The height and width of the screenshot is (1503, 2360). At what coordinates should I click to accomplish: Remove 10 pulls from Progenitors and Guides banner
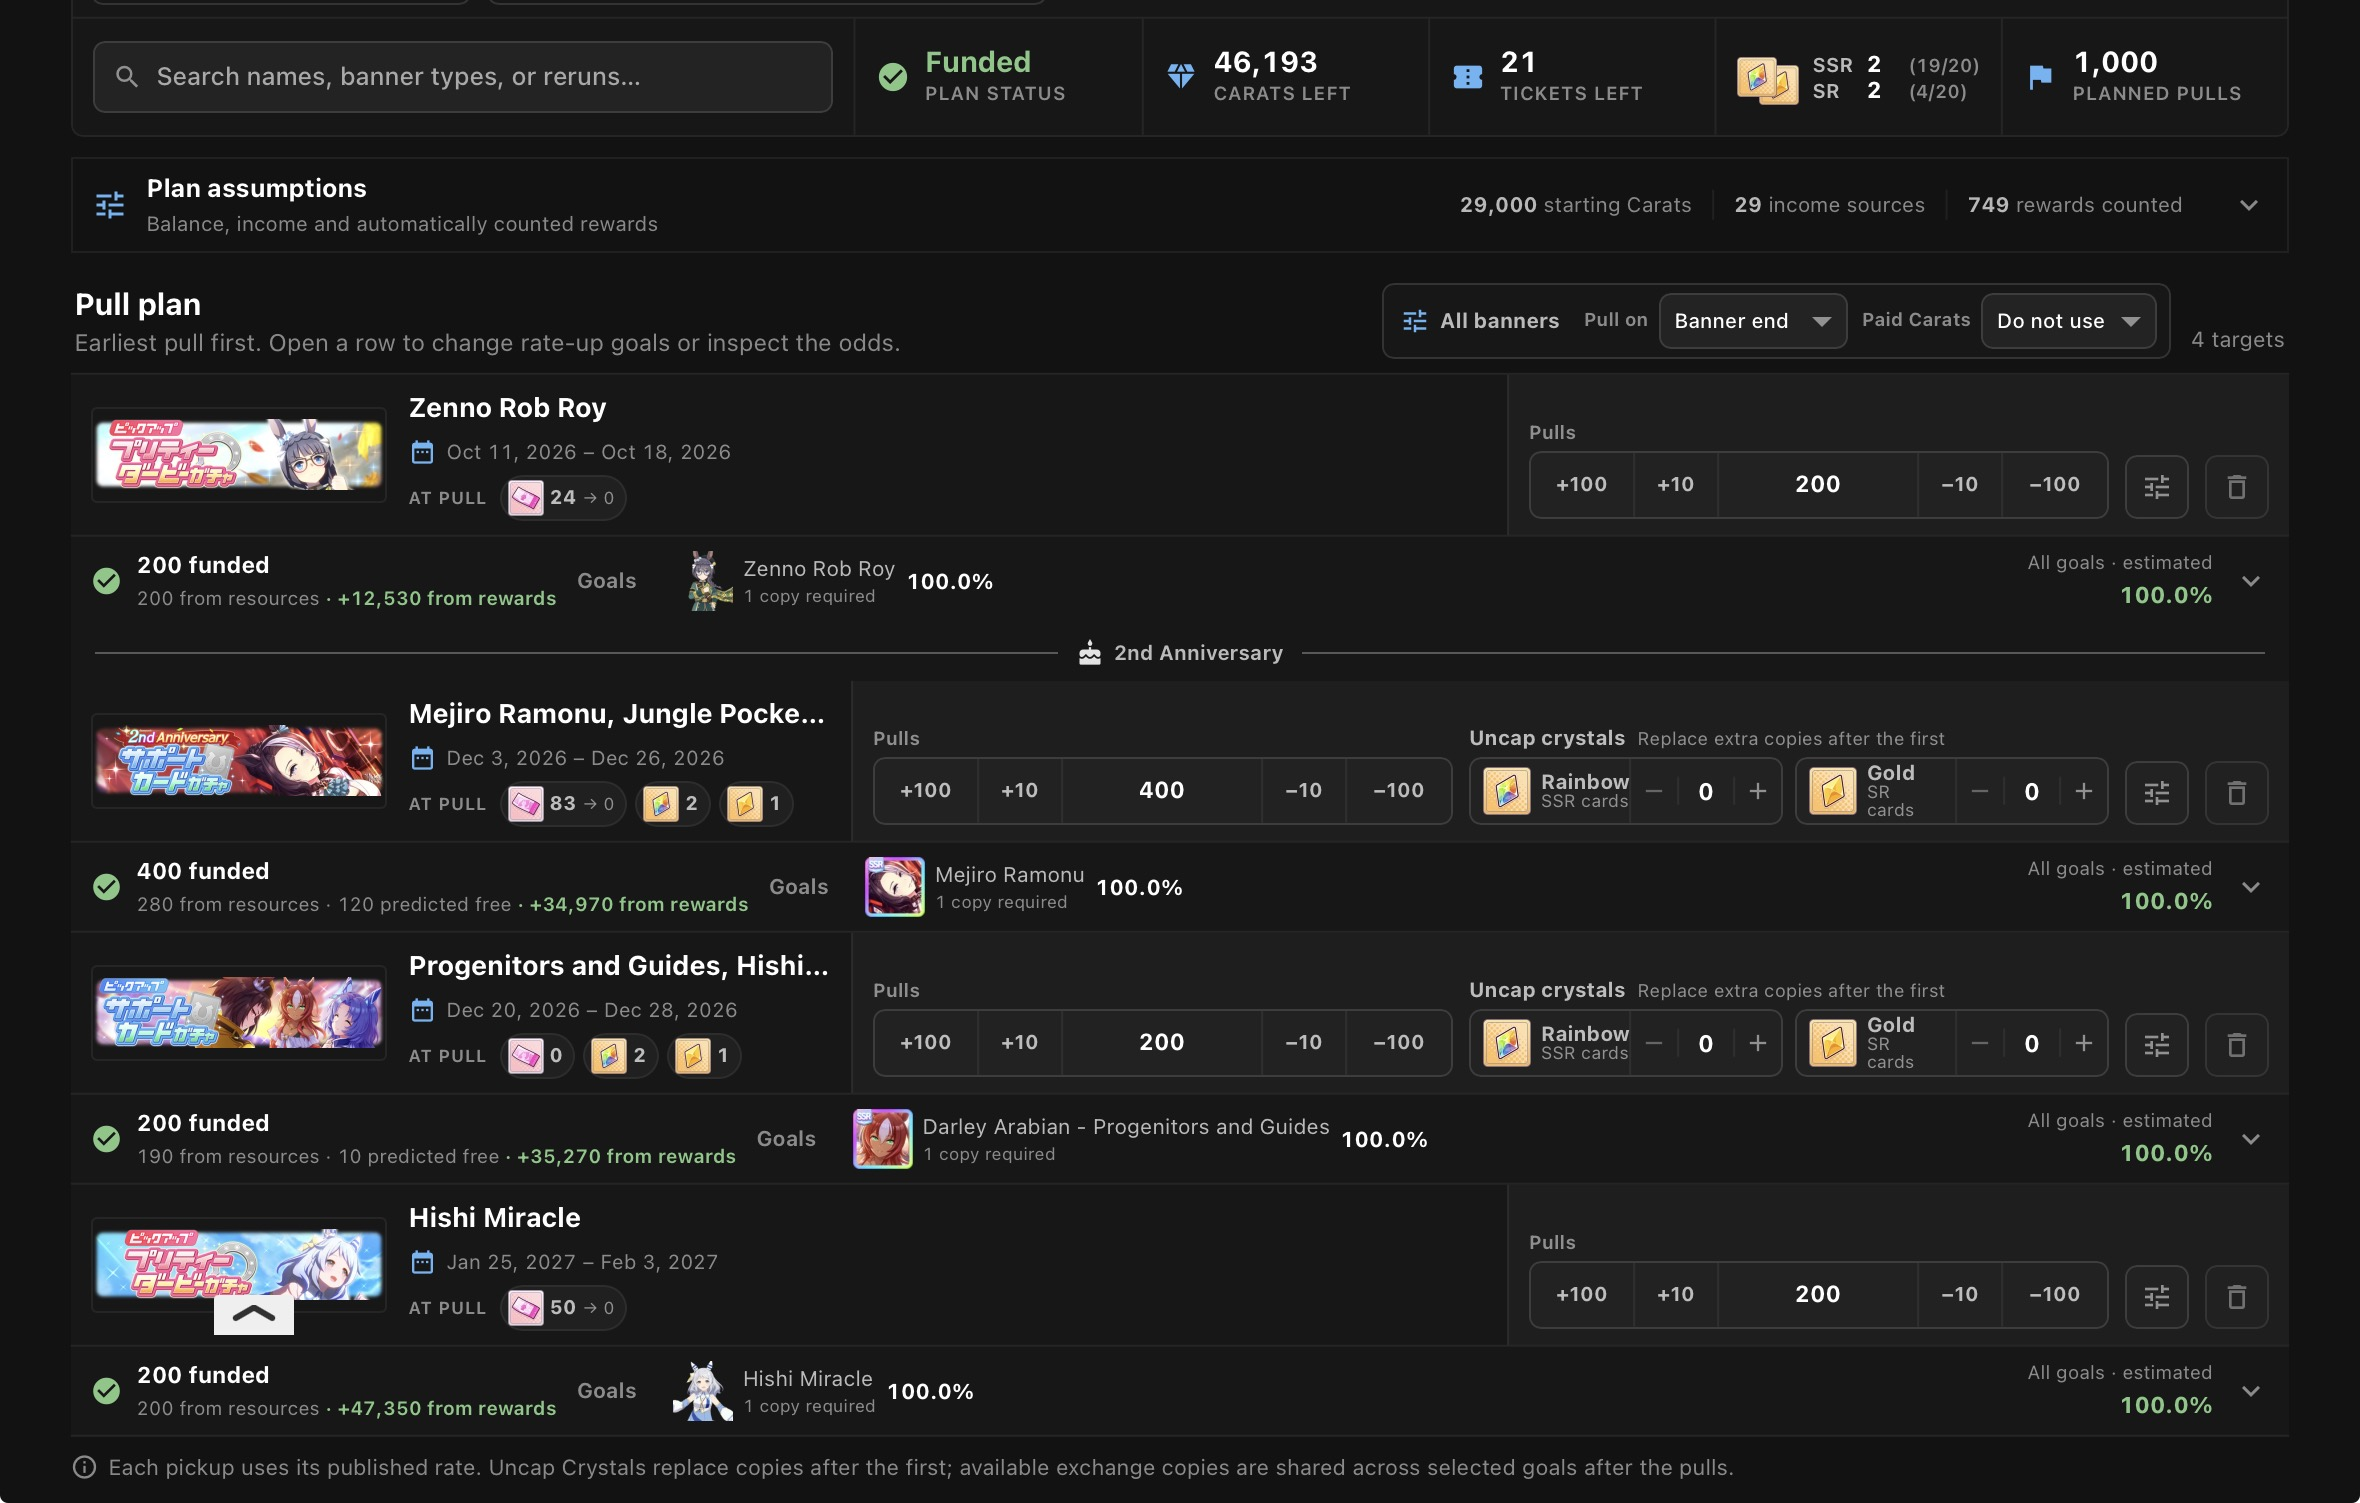(x=1303, y=1043)
